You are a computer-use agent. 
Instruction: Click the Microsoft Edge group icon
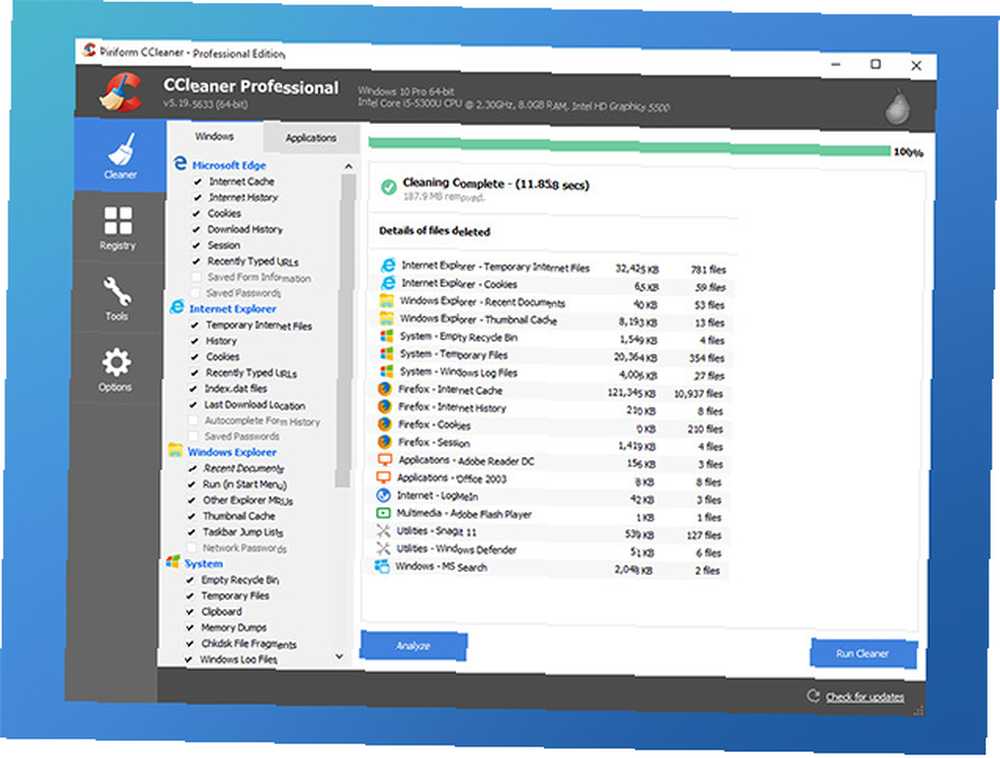click(180, 164)
